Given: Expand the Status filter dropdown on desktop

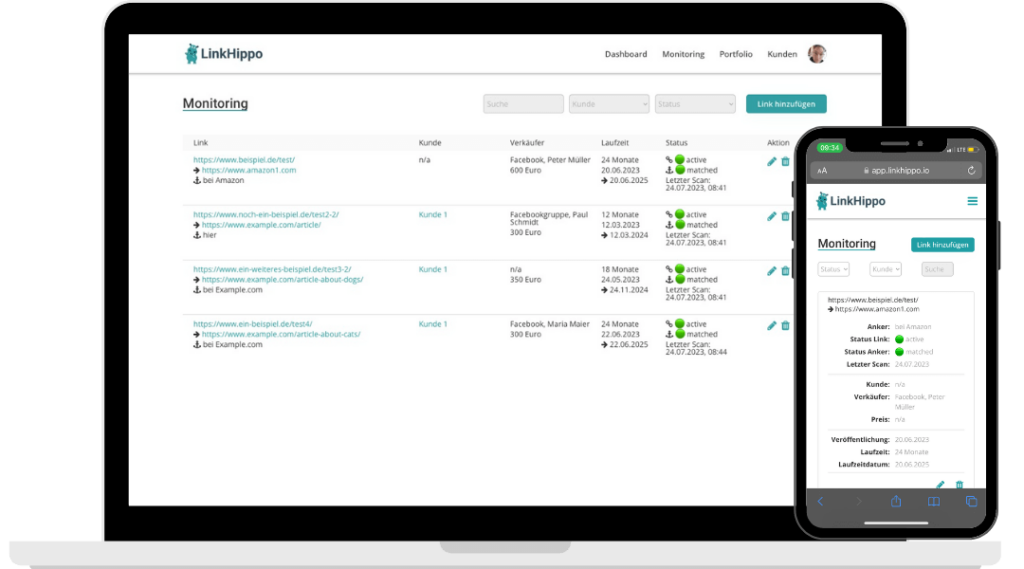Looking at the screenshot, I should [695, 104].
